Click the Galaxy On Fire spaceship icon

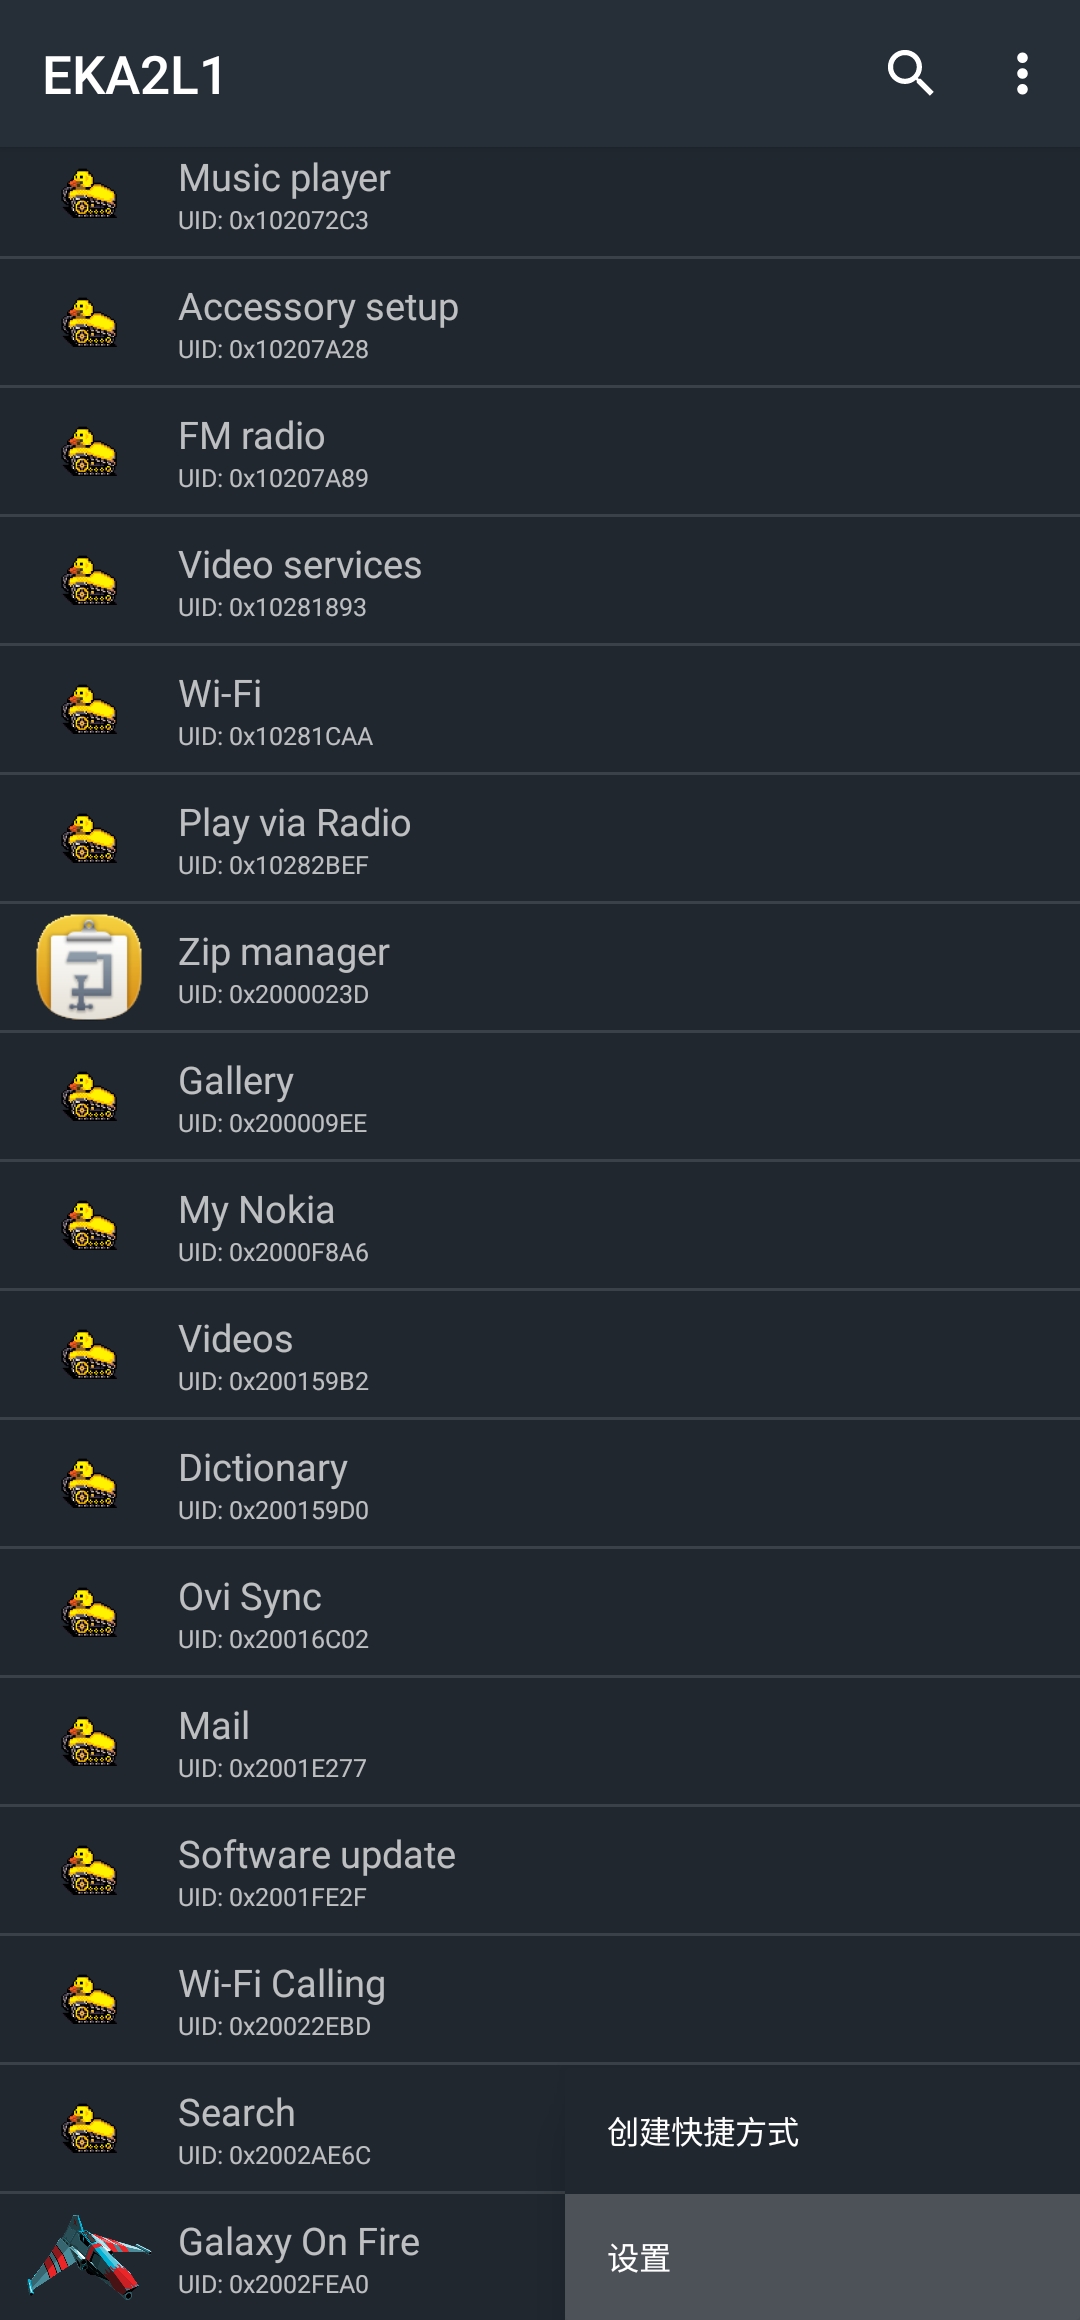click(x=89, y=2257)
